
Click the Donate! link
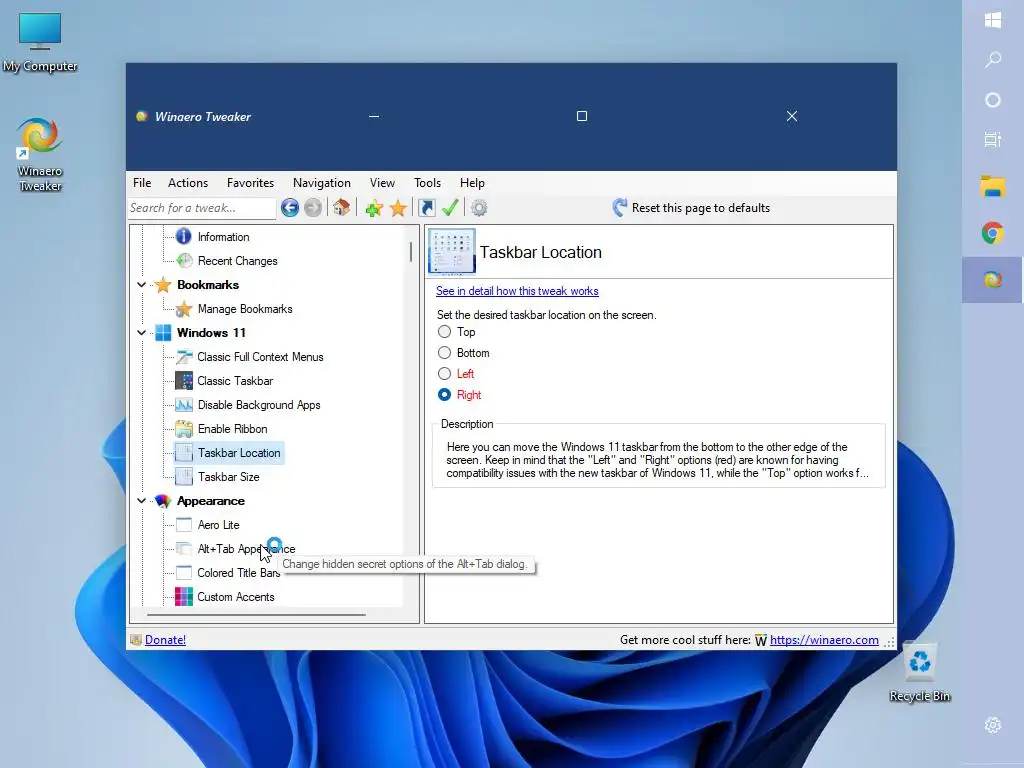[165, 640]
